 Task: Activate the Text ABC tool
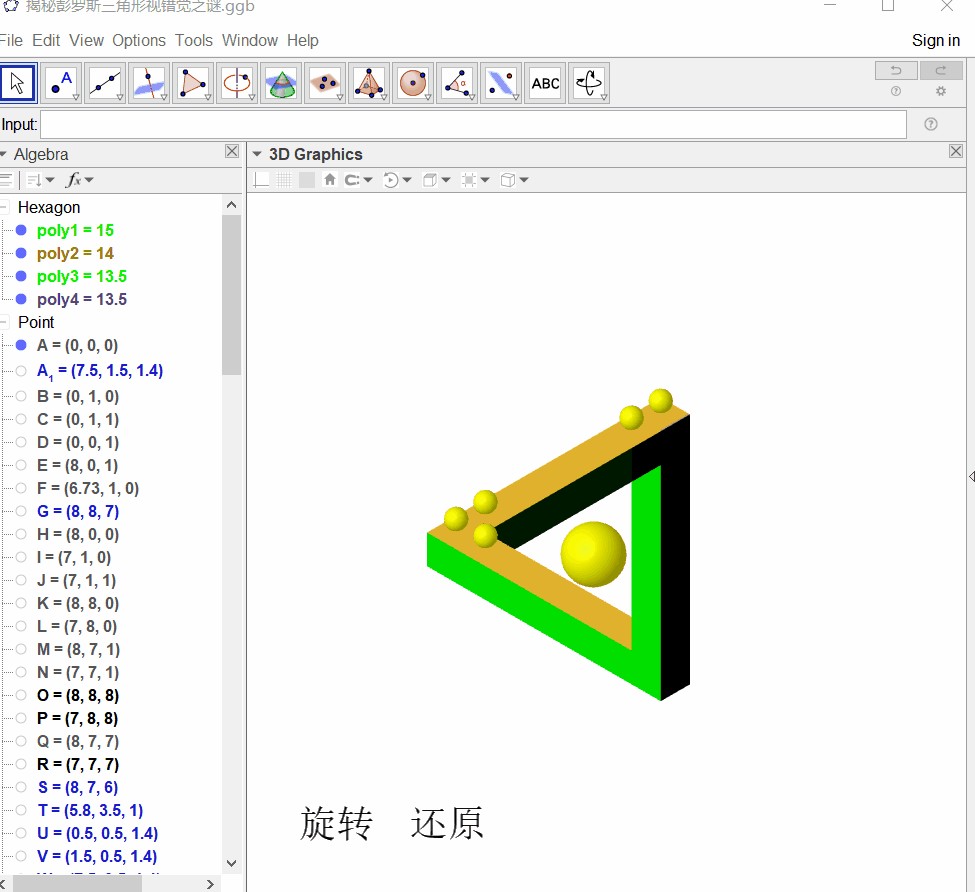(545, 83)
